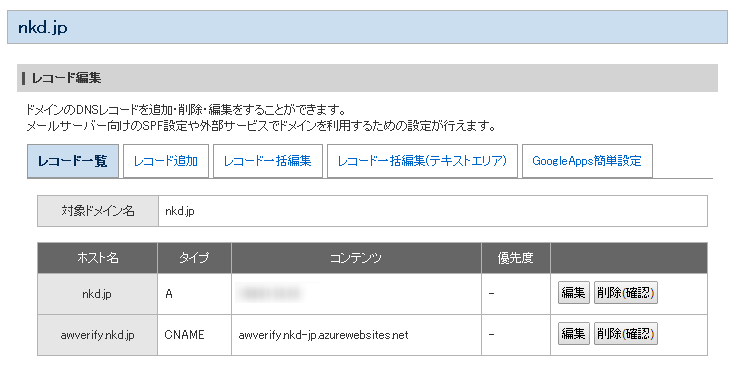
Task: Open レコード一括編集(テキストエリア) tab
Action: [x=422, y=161]
